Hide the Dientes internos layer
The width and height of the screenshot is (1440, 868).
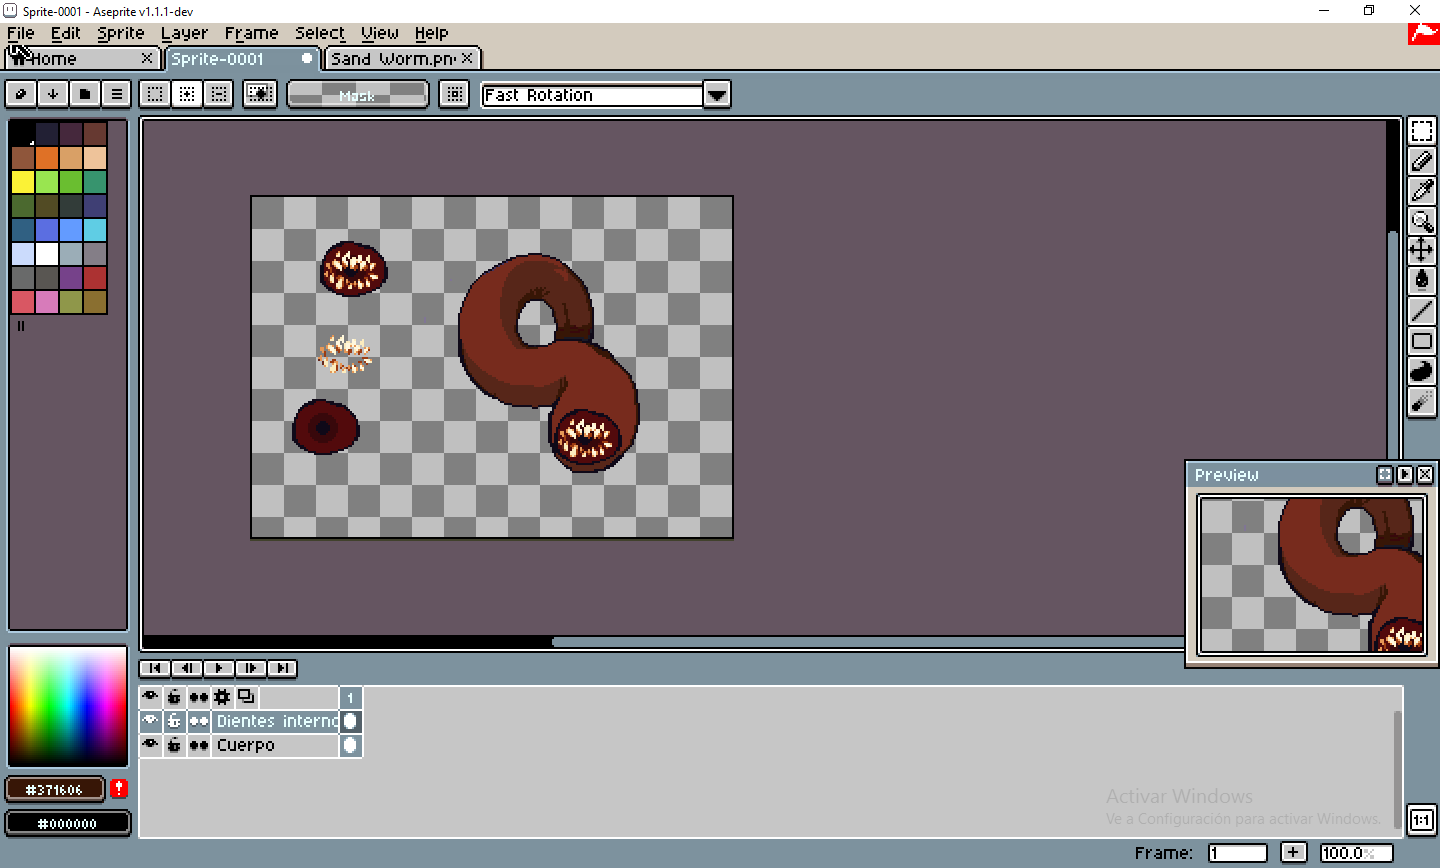pos(150,721)
